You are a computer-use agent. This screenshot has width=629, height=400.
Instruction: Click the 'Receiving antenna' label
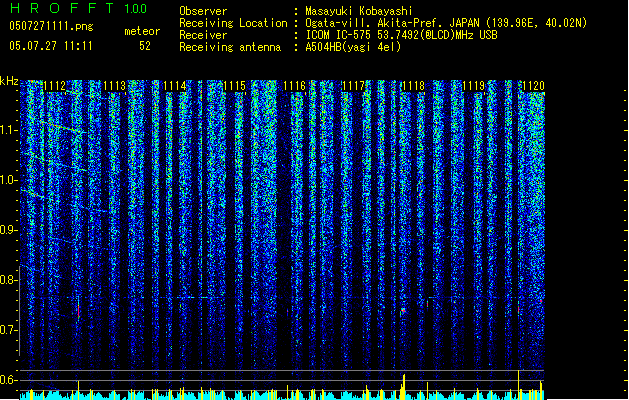[x=230, y=47]
